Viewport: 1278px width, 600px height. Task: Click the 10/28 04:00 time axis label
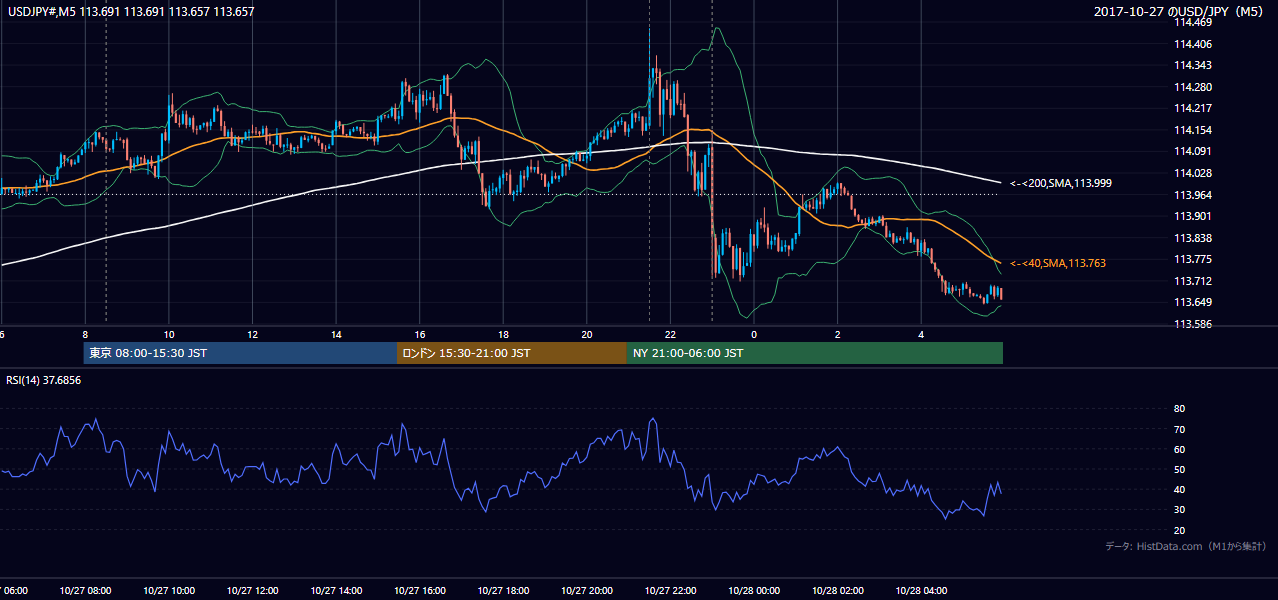point(921,590)
